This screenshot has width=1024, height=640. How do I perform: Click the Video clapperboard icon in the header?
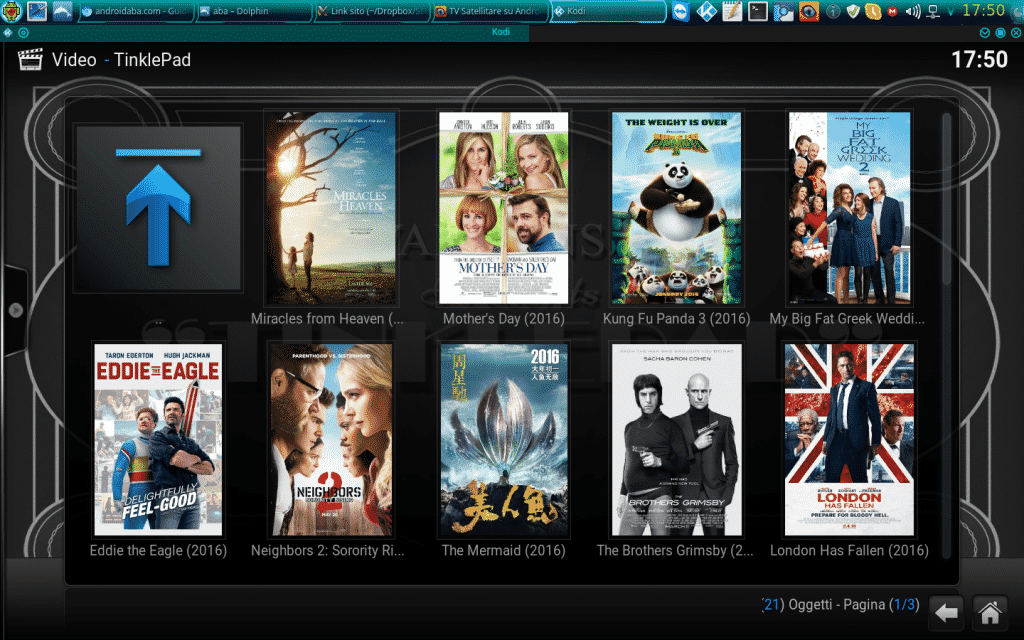point(30,59)
